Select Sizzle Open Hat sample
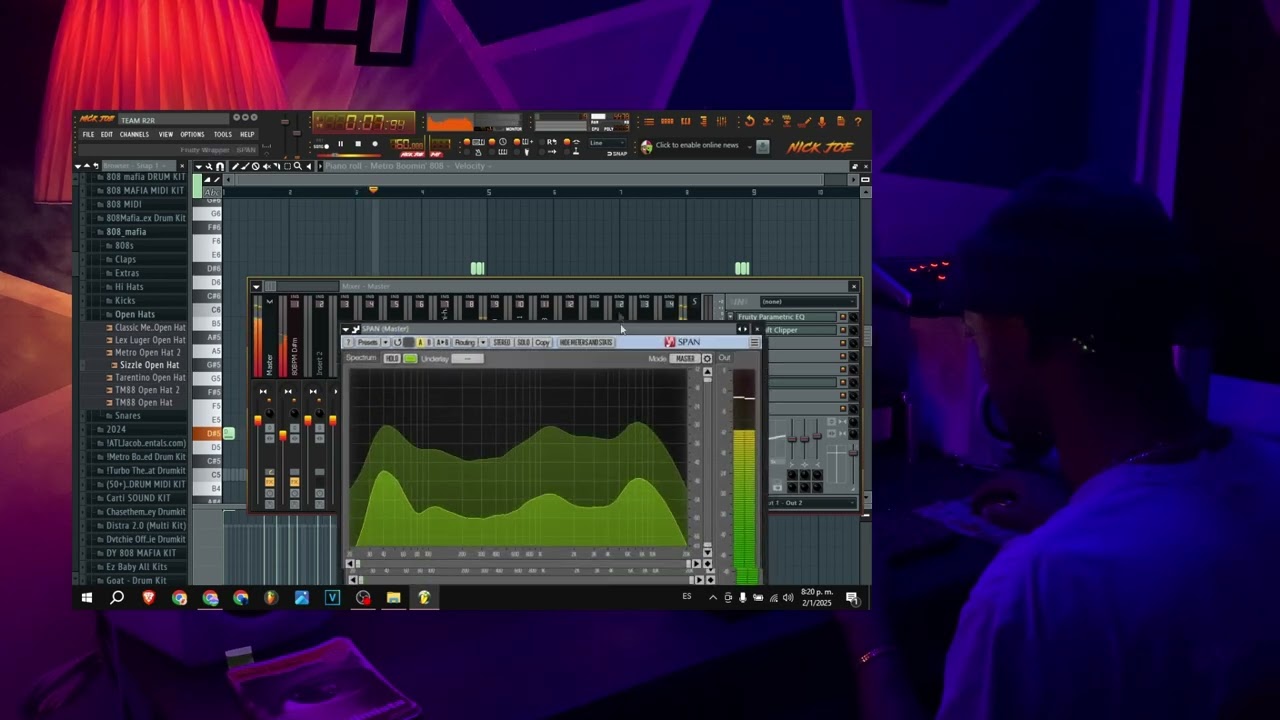Viewport: 1280px width, 720px height. click(149, 365)
